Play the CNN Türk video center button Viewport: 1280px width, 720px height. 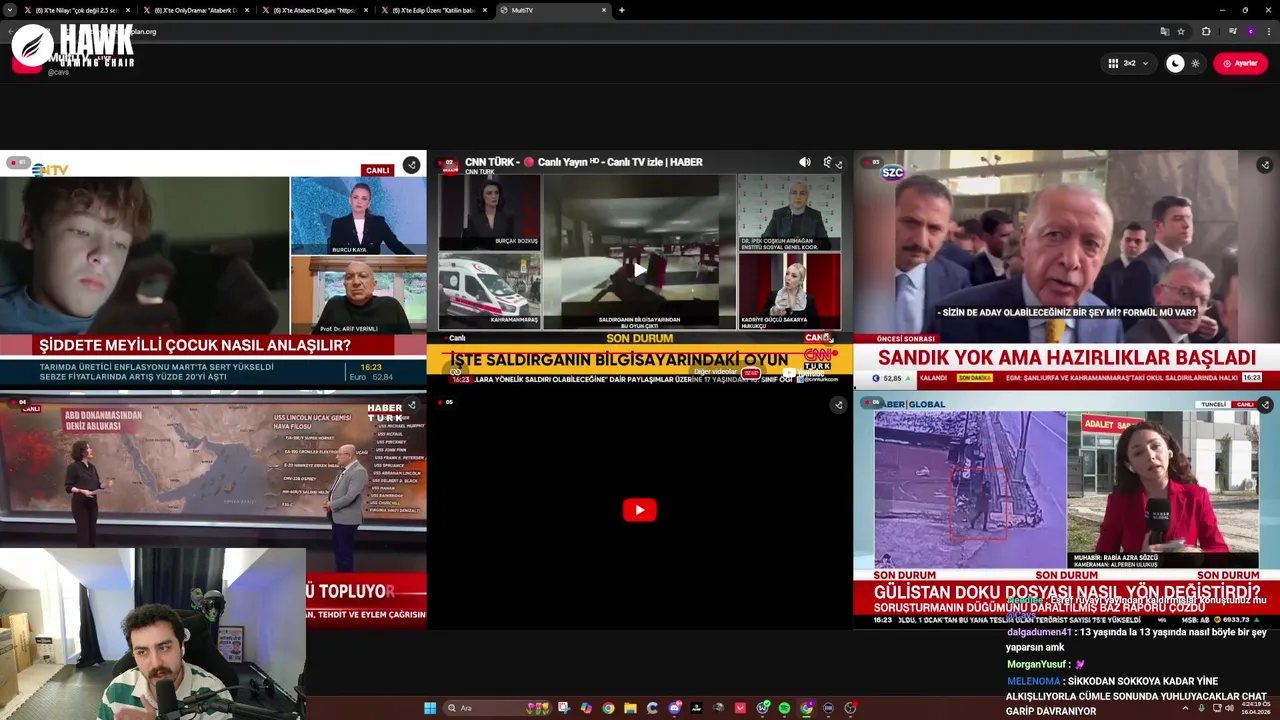pos(640,270)
